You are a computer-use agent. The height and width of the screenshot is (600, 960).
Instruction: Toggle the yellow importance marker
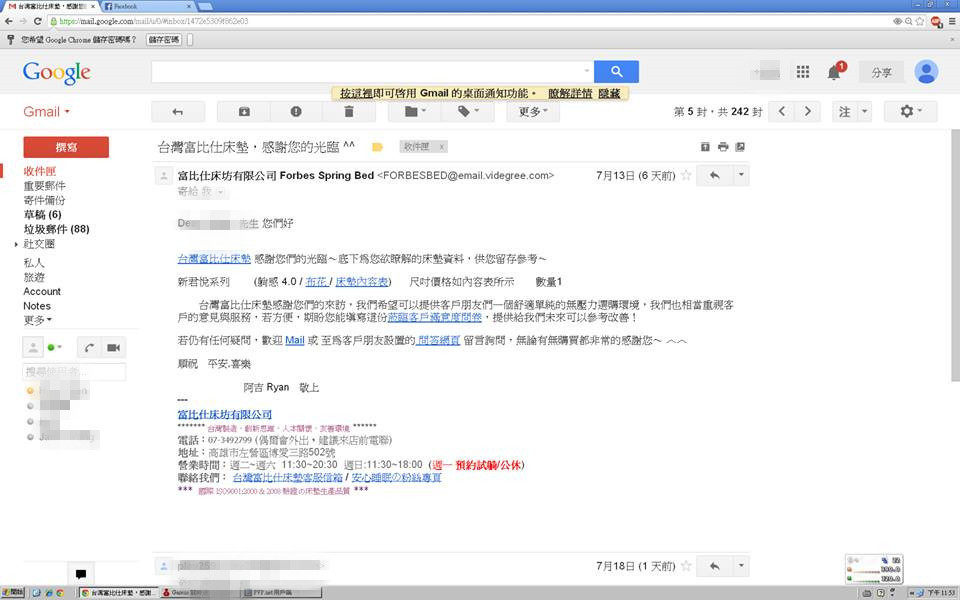(x=377, y=147)
